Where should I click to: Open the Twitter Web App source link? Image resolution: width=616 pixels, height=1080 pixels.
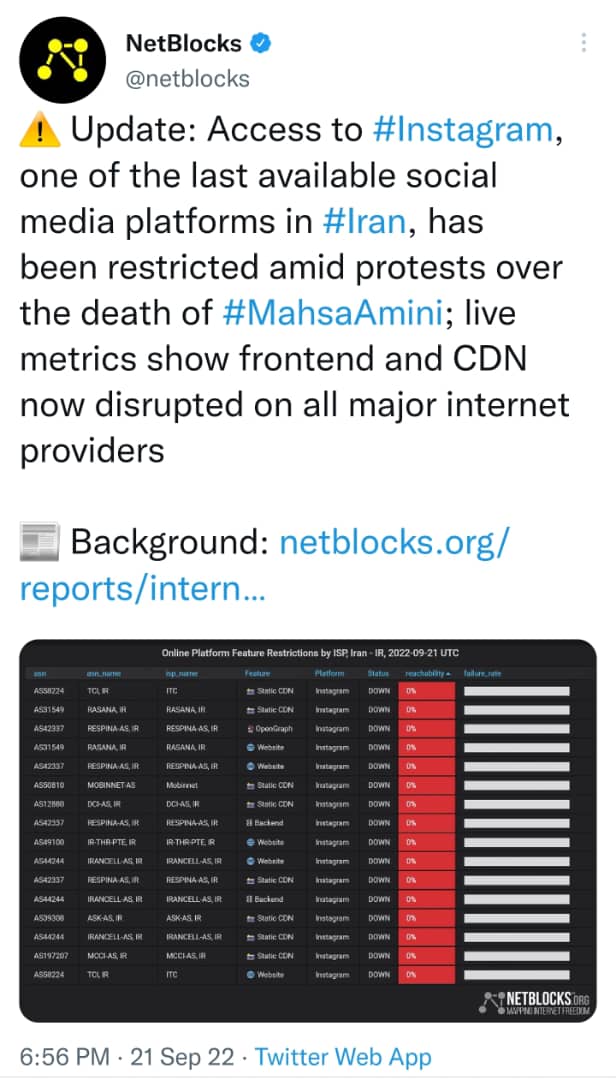click(x=343, y=1057)
